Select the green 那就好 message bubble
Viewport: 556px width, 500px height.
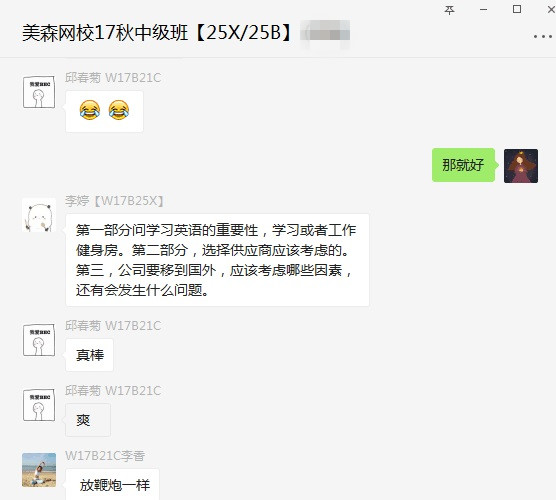[463, 165]
